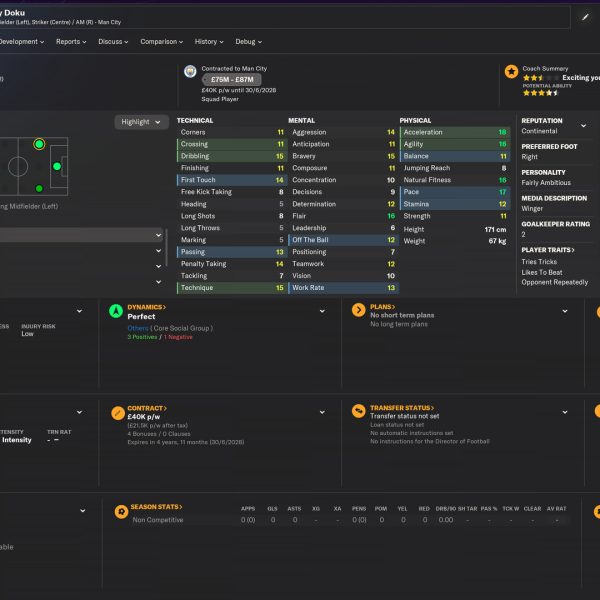Open the Highlight dropdown
Screen dimensions: 600x600
[141, 122]
